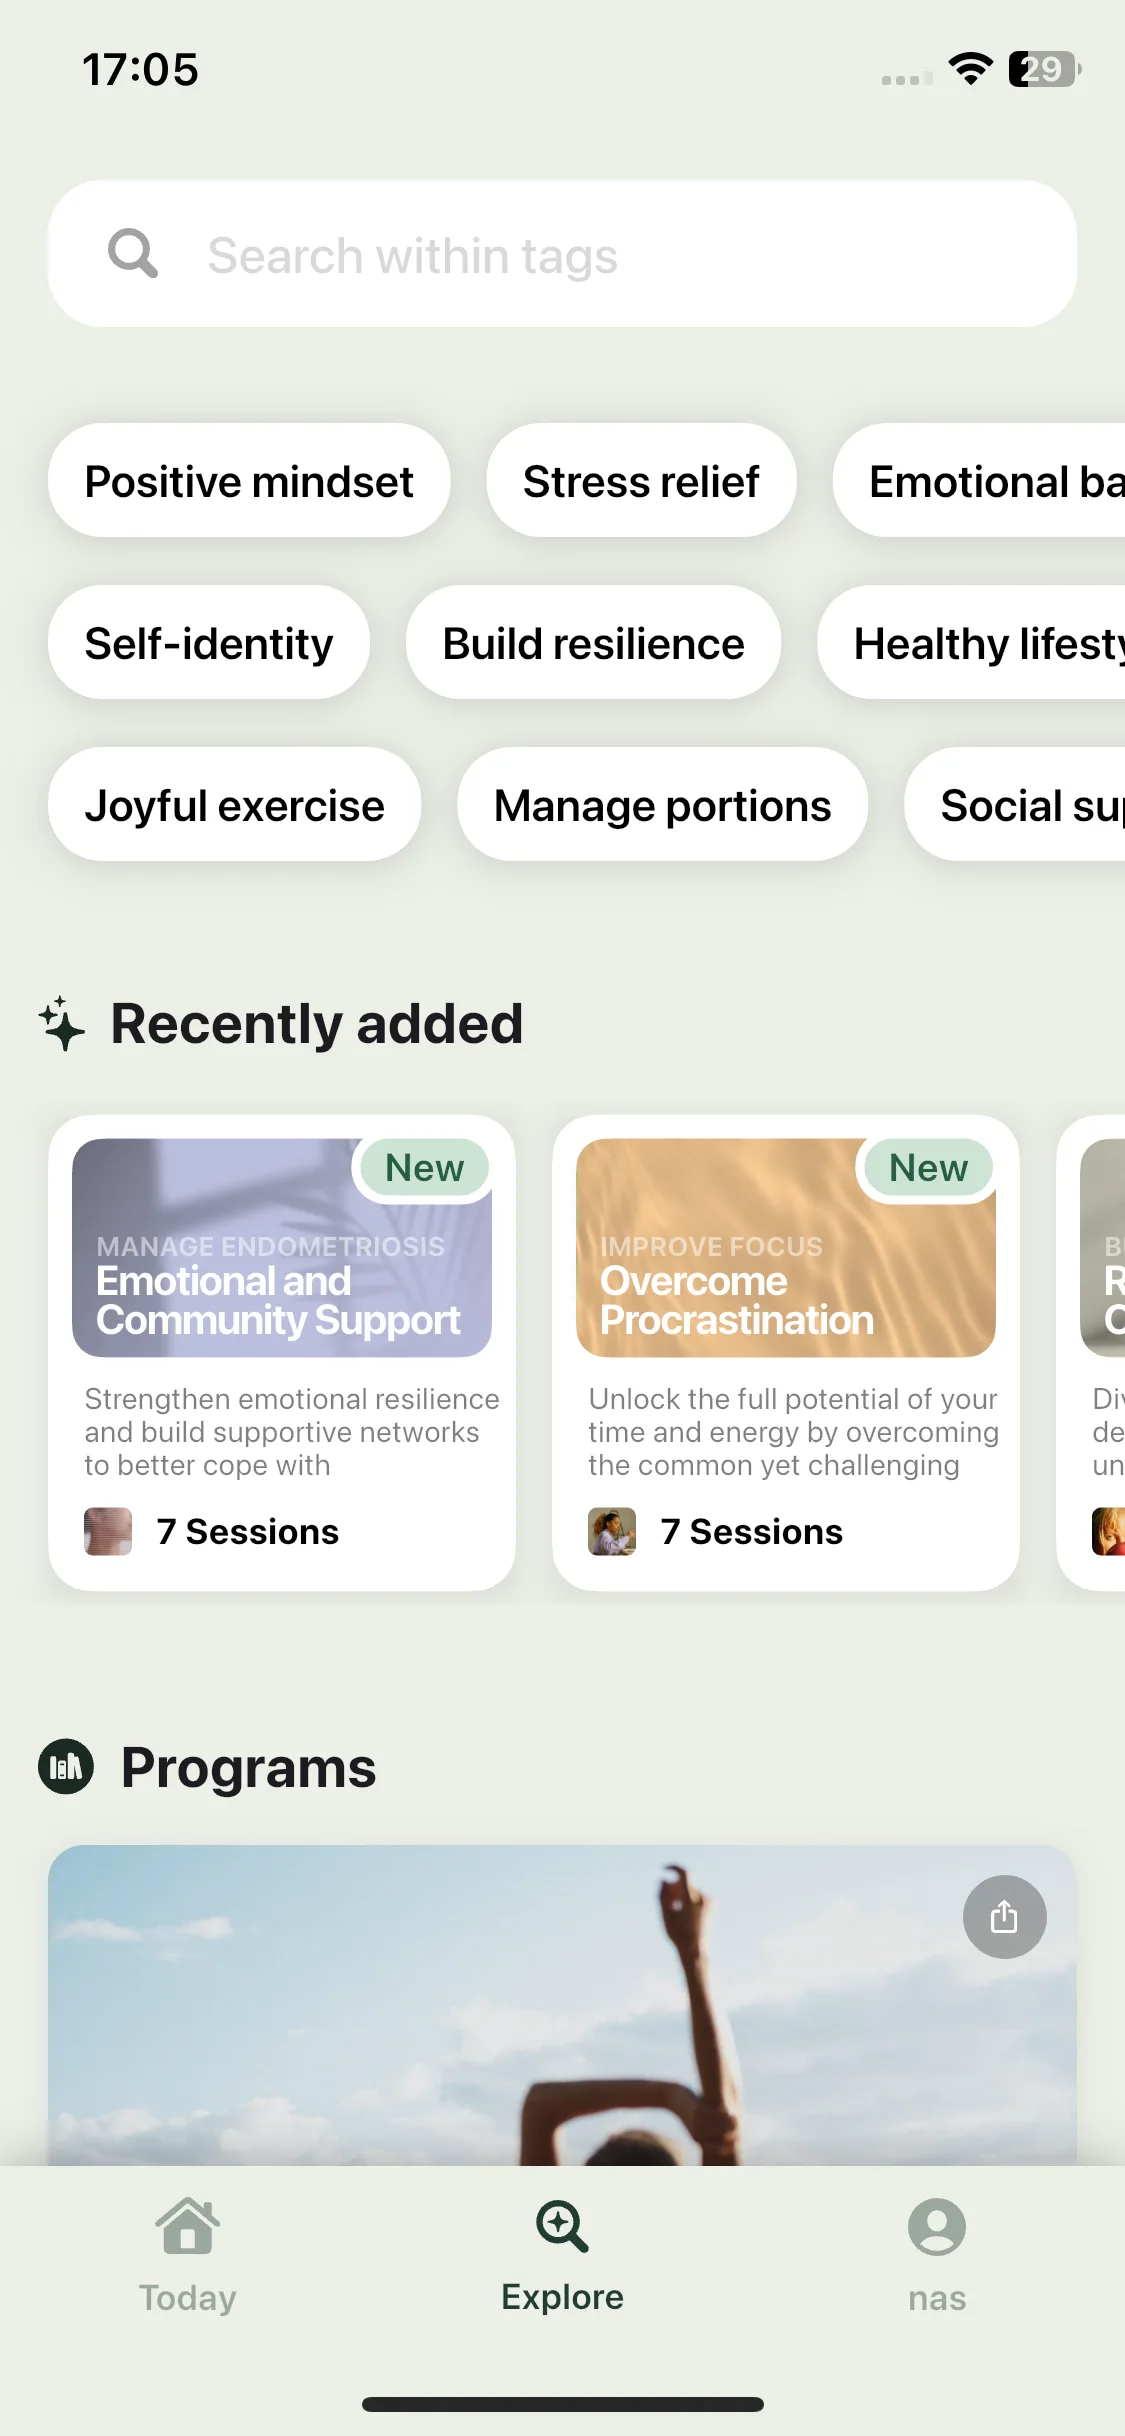Tap coach avatar on Endometriosis card
Image resolution: width=1125 pixels, height=2436 pixels.
[108, 1531]
